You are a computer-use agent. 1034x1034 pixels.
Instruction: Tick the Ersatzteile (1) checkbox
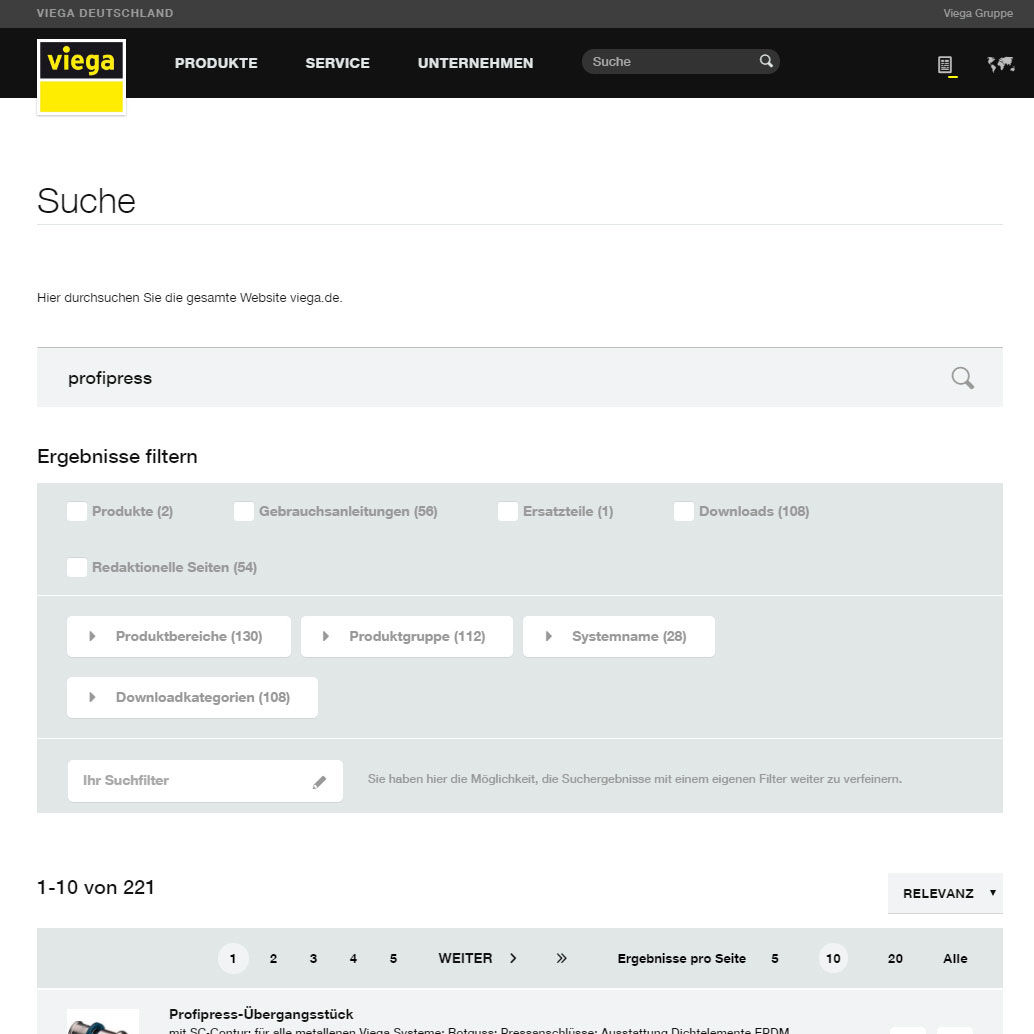point(508,511)
